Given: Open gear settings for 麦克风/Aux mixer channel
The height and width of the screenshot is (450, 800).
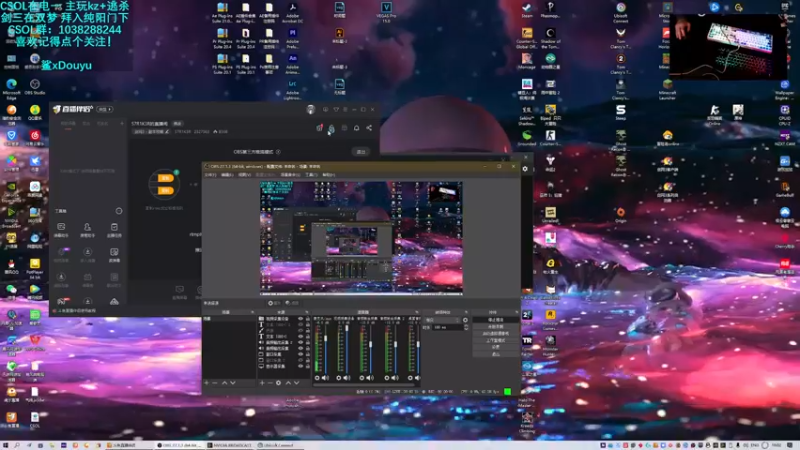Looking at the screenshot, I should (317, 378).
